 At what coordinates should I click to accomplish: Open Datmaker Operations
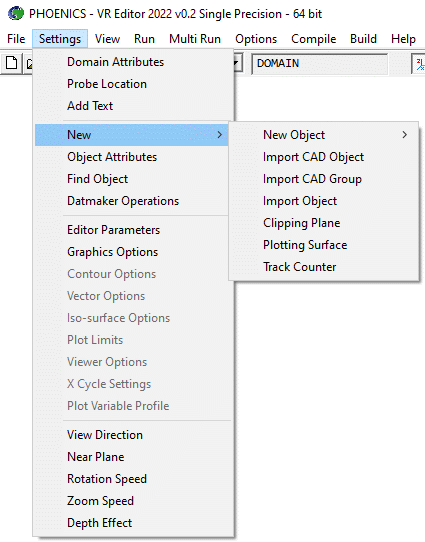[123, 201]
